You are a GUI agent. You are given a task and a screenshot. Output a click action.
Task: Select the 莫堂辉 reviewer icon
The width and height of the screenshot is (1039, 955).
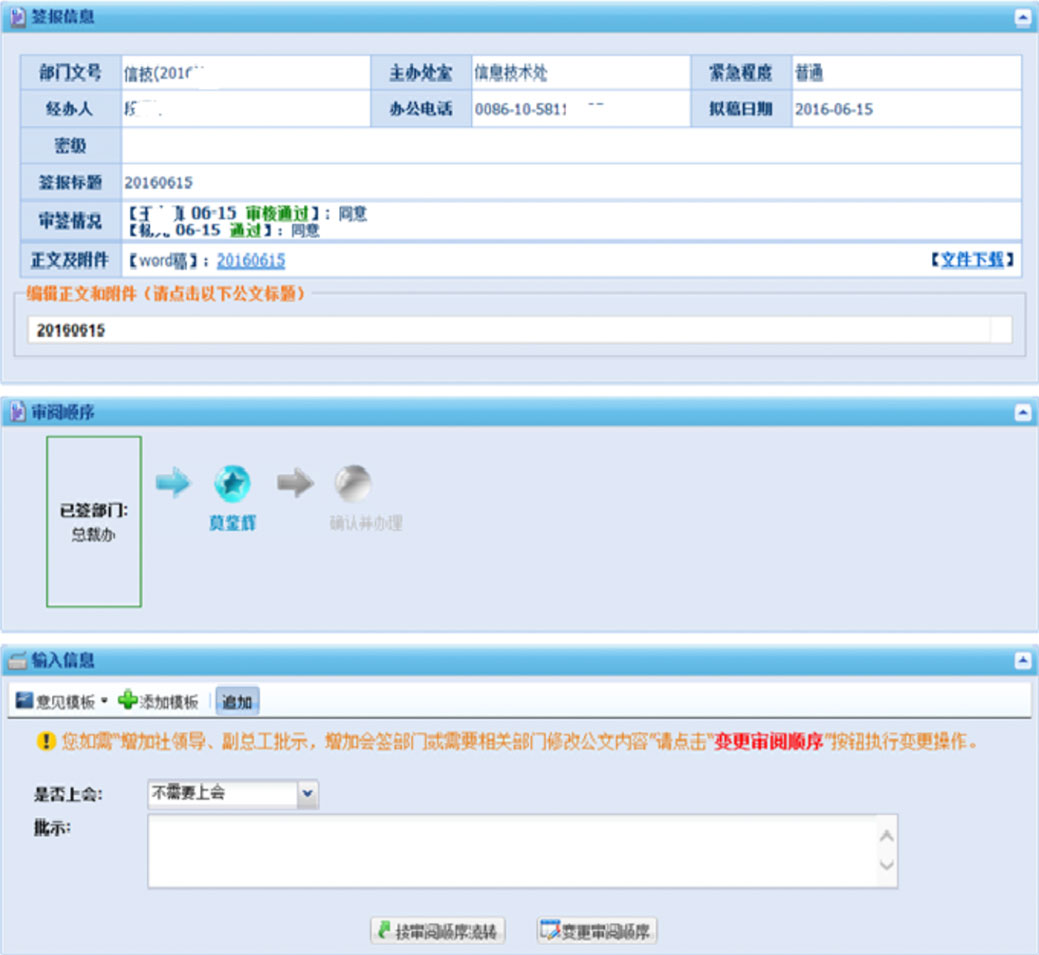click(x=232, y=483)
